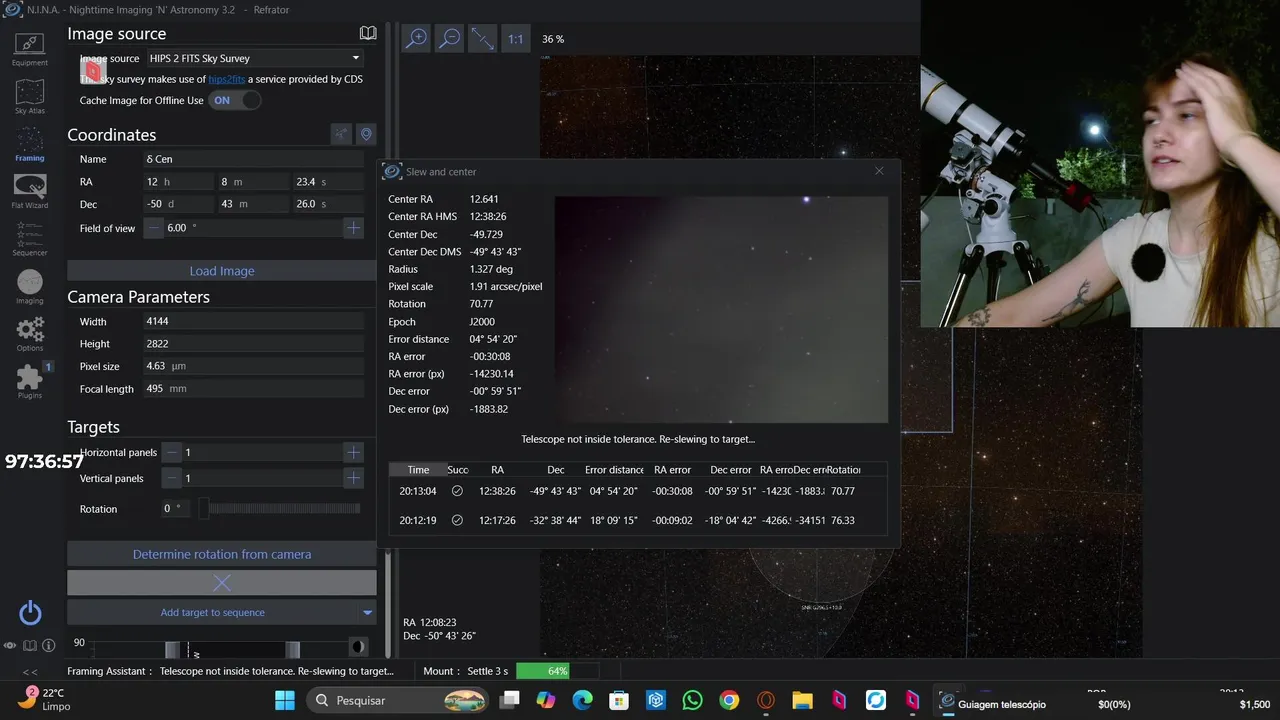
Task: Edit the RA hours field
Action: [x=178, y=182]
